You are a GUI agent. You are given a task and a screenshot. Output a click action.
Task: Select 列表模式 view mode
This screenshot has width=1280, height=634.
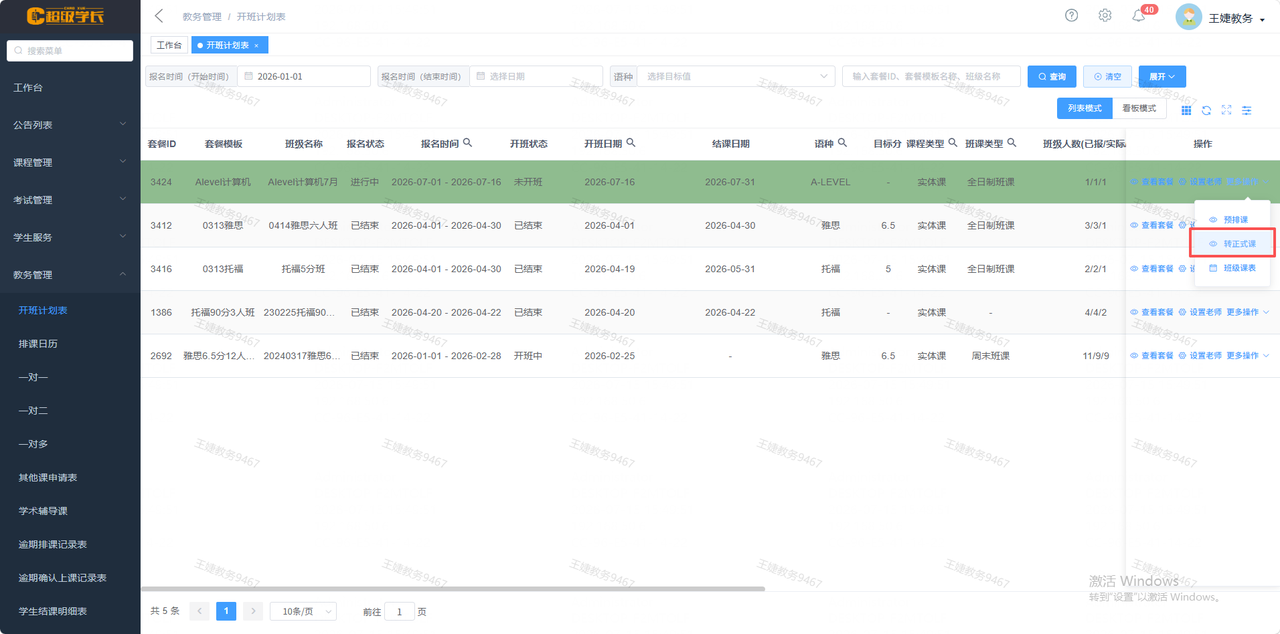coord(1084,108)
